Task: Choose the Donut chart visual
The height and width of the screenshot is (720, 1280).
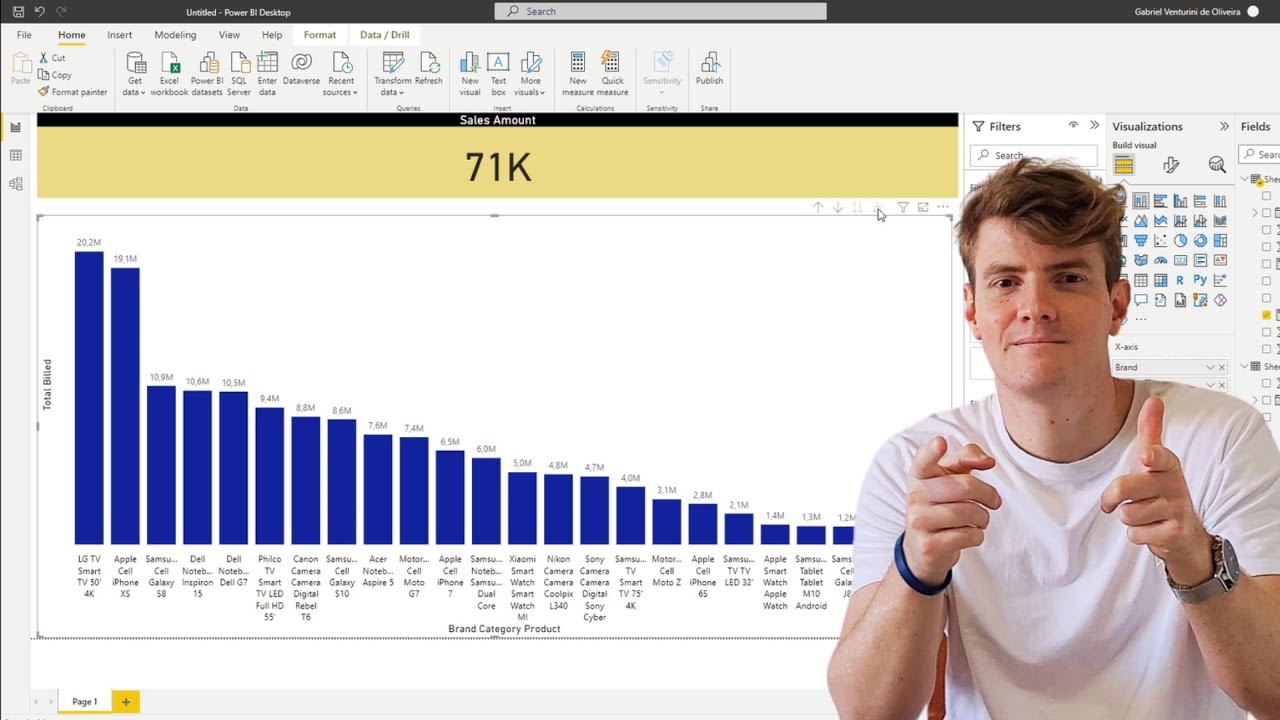Action: tap(1200, 241)
